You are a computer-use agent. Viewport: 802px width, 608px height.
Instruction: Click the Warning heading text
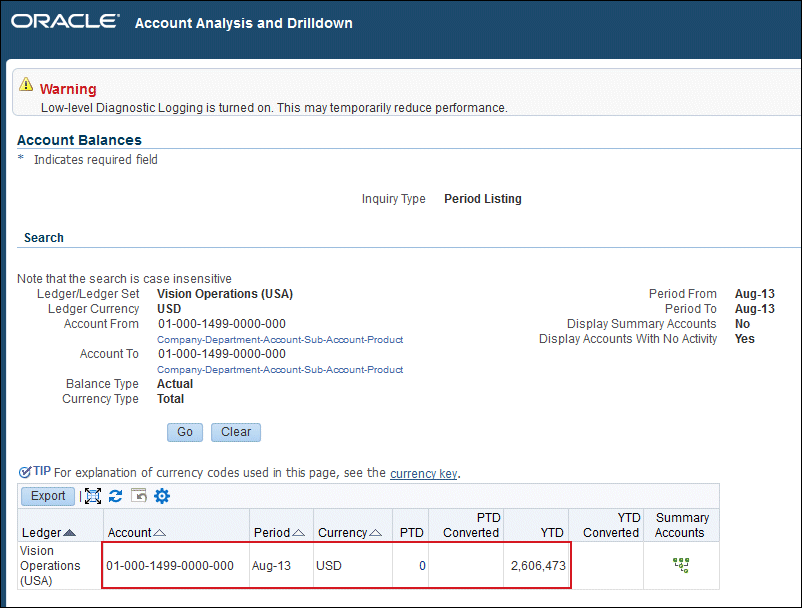(68, 89)
